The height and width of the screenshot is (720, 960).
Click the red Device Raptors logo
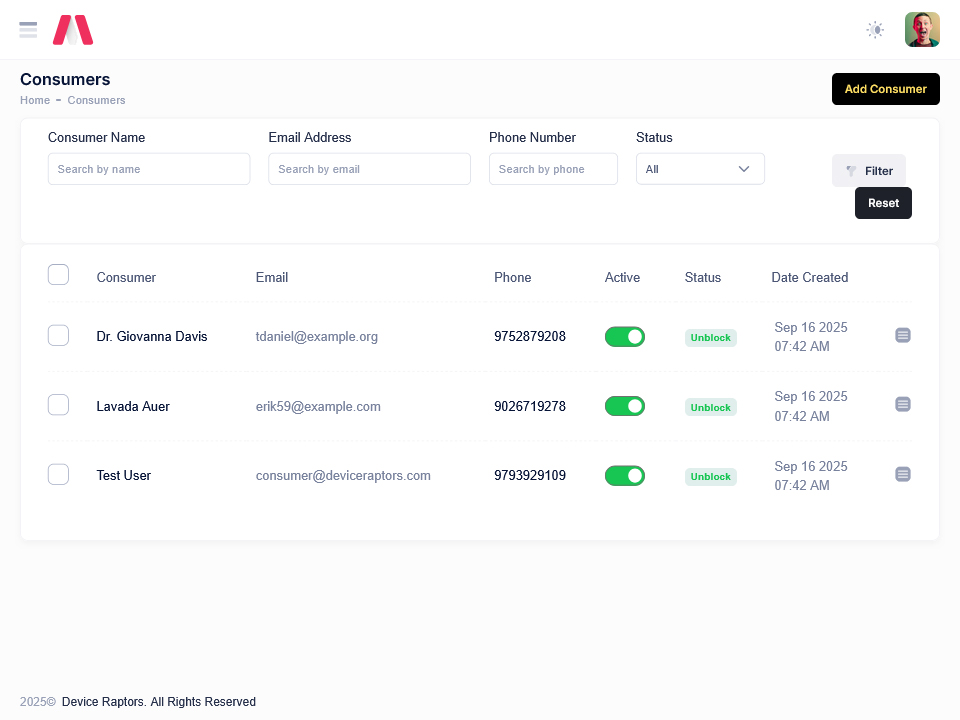[73, 30]
